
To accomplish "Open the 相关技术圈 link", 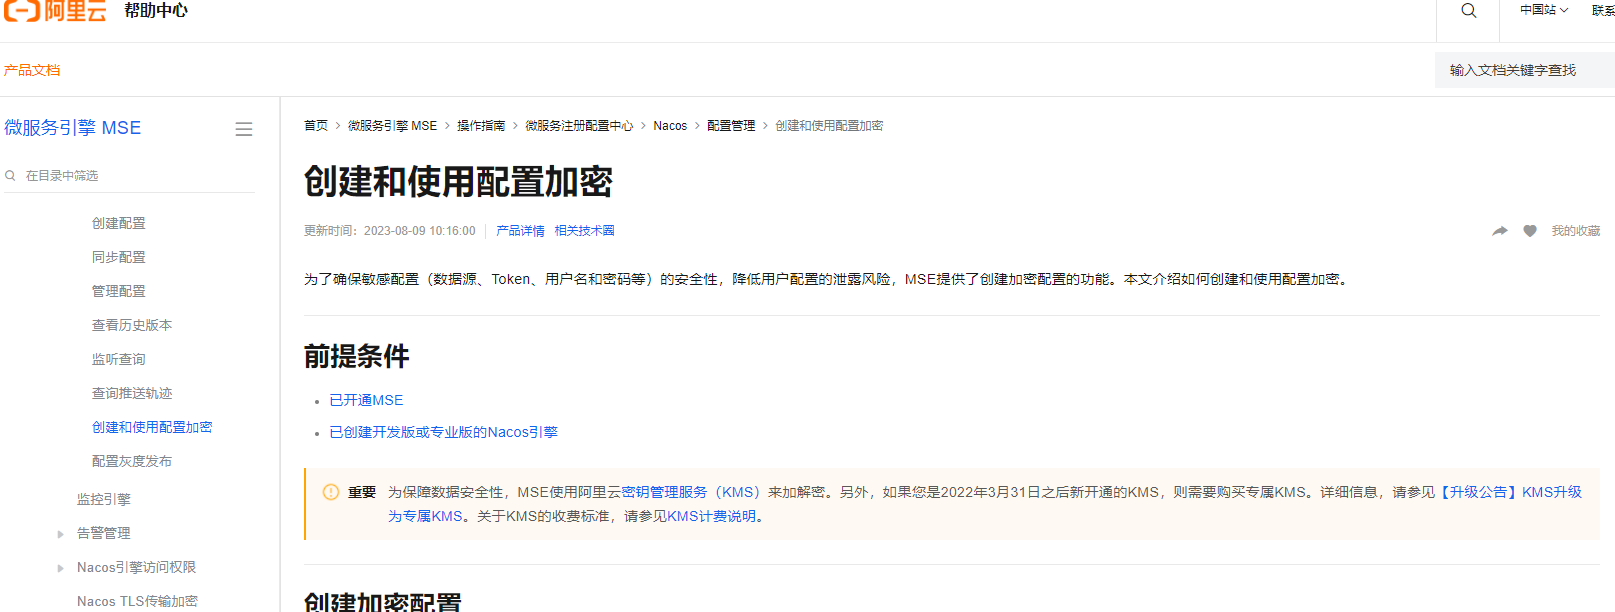I will coord(585,231).
